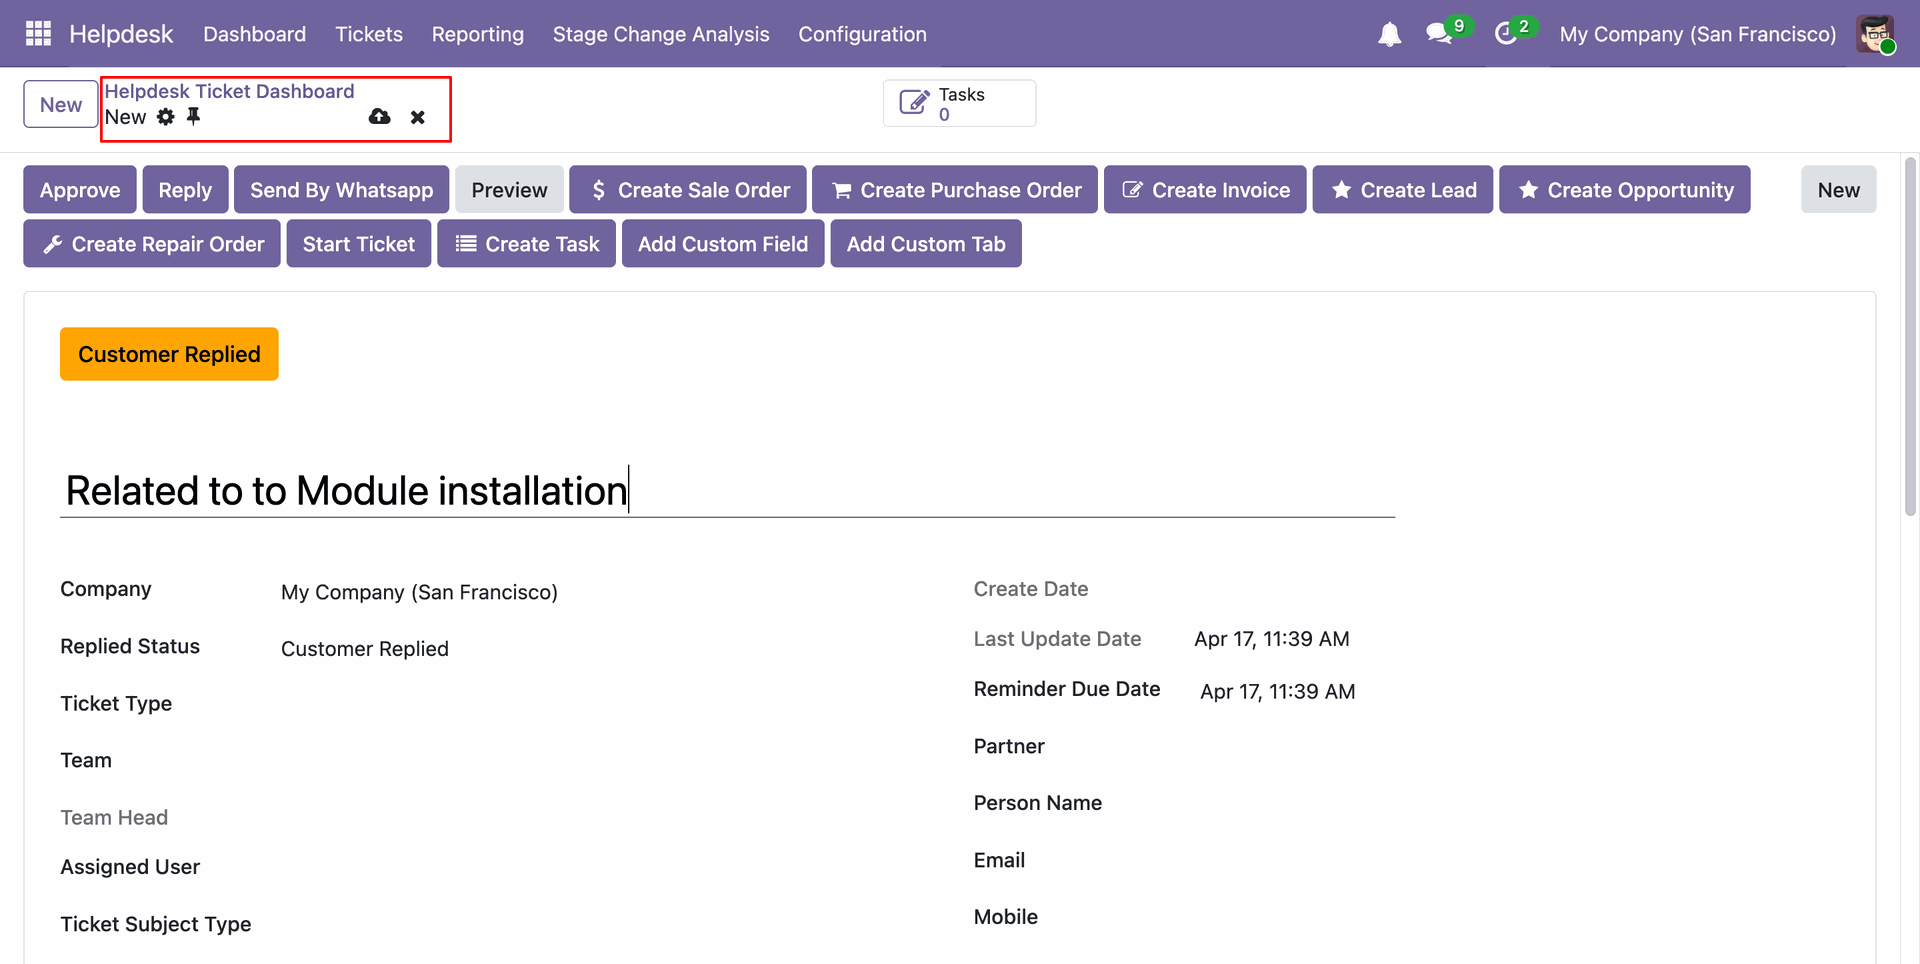Click the Create Purchase Order button
Screen dimensions: 1920x964
[x=955, y=189]
